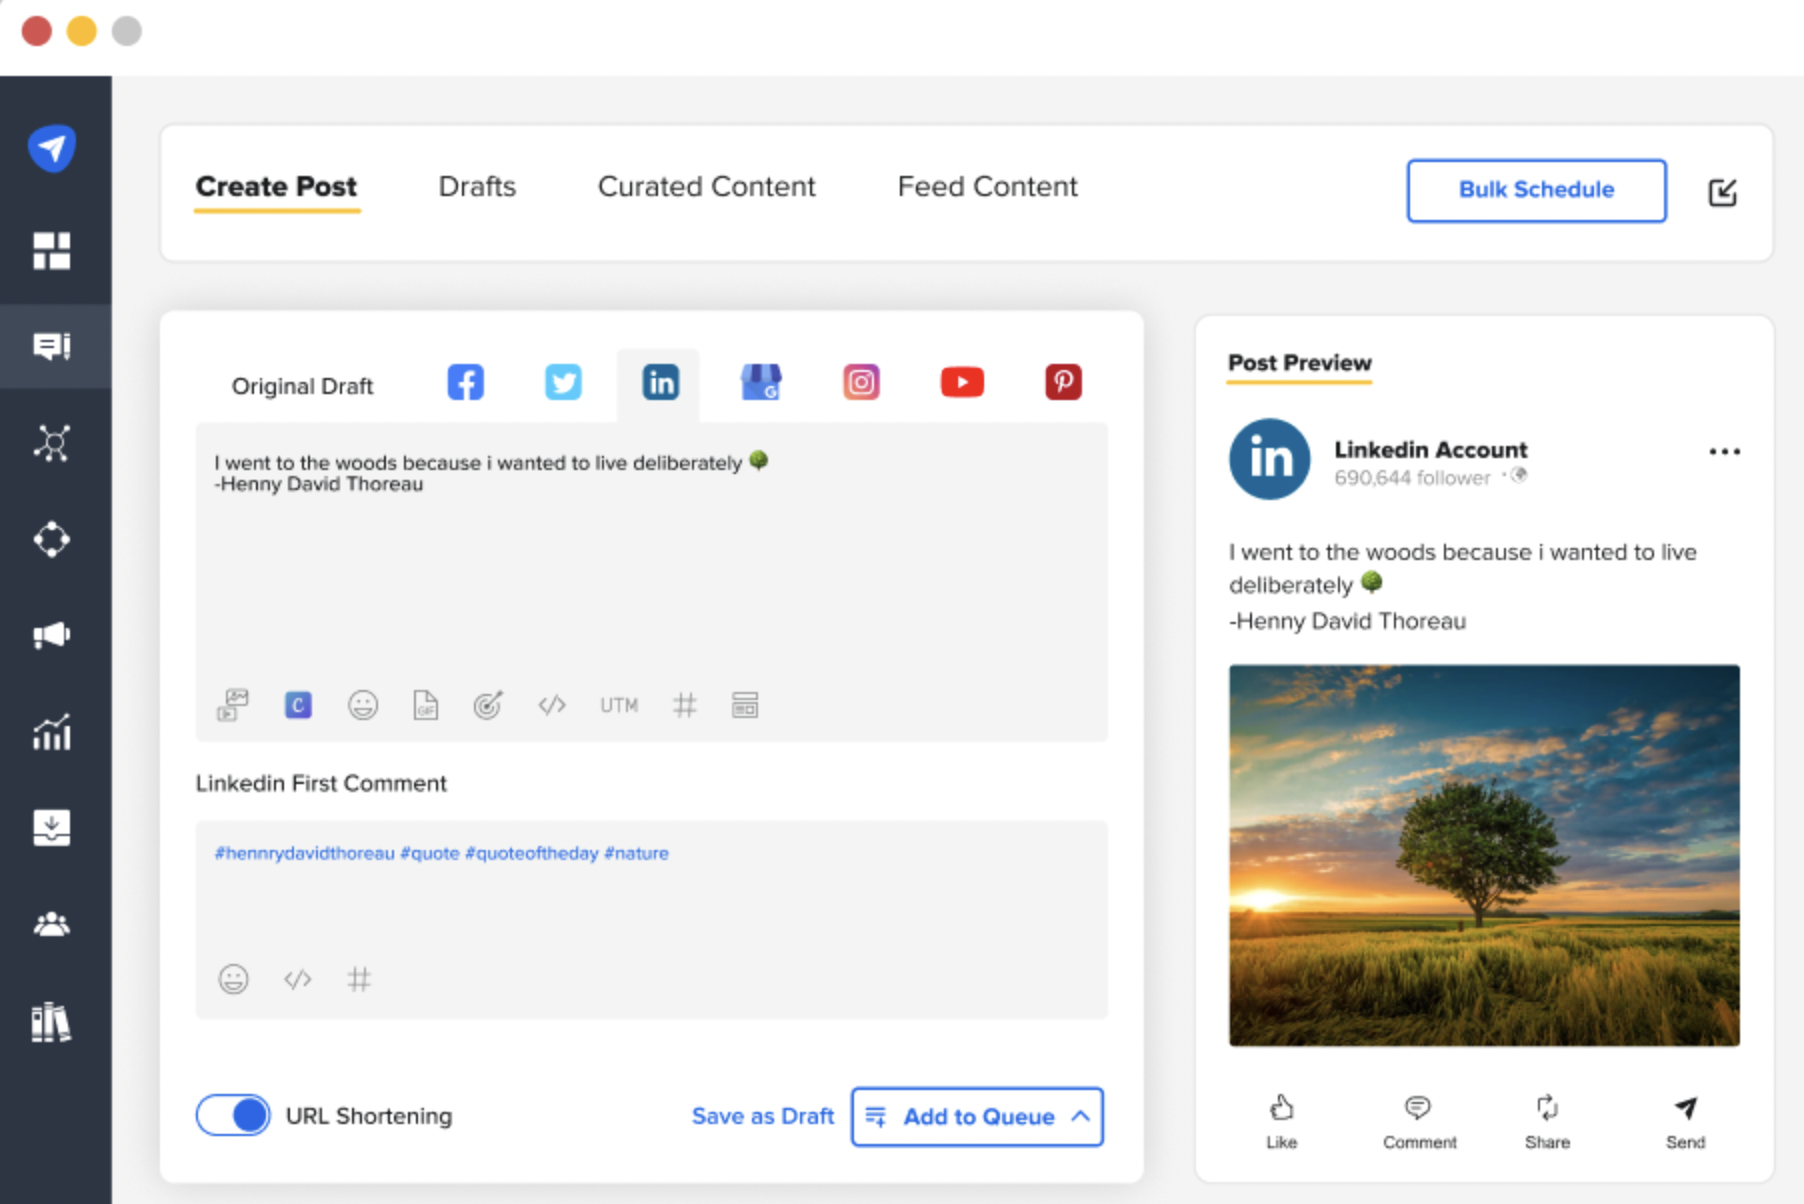
Task: Select the LinkedIn network tab
Action: click(659, 383)
